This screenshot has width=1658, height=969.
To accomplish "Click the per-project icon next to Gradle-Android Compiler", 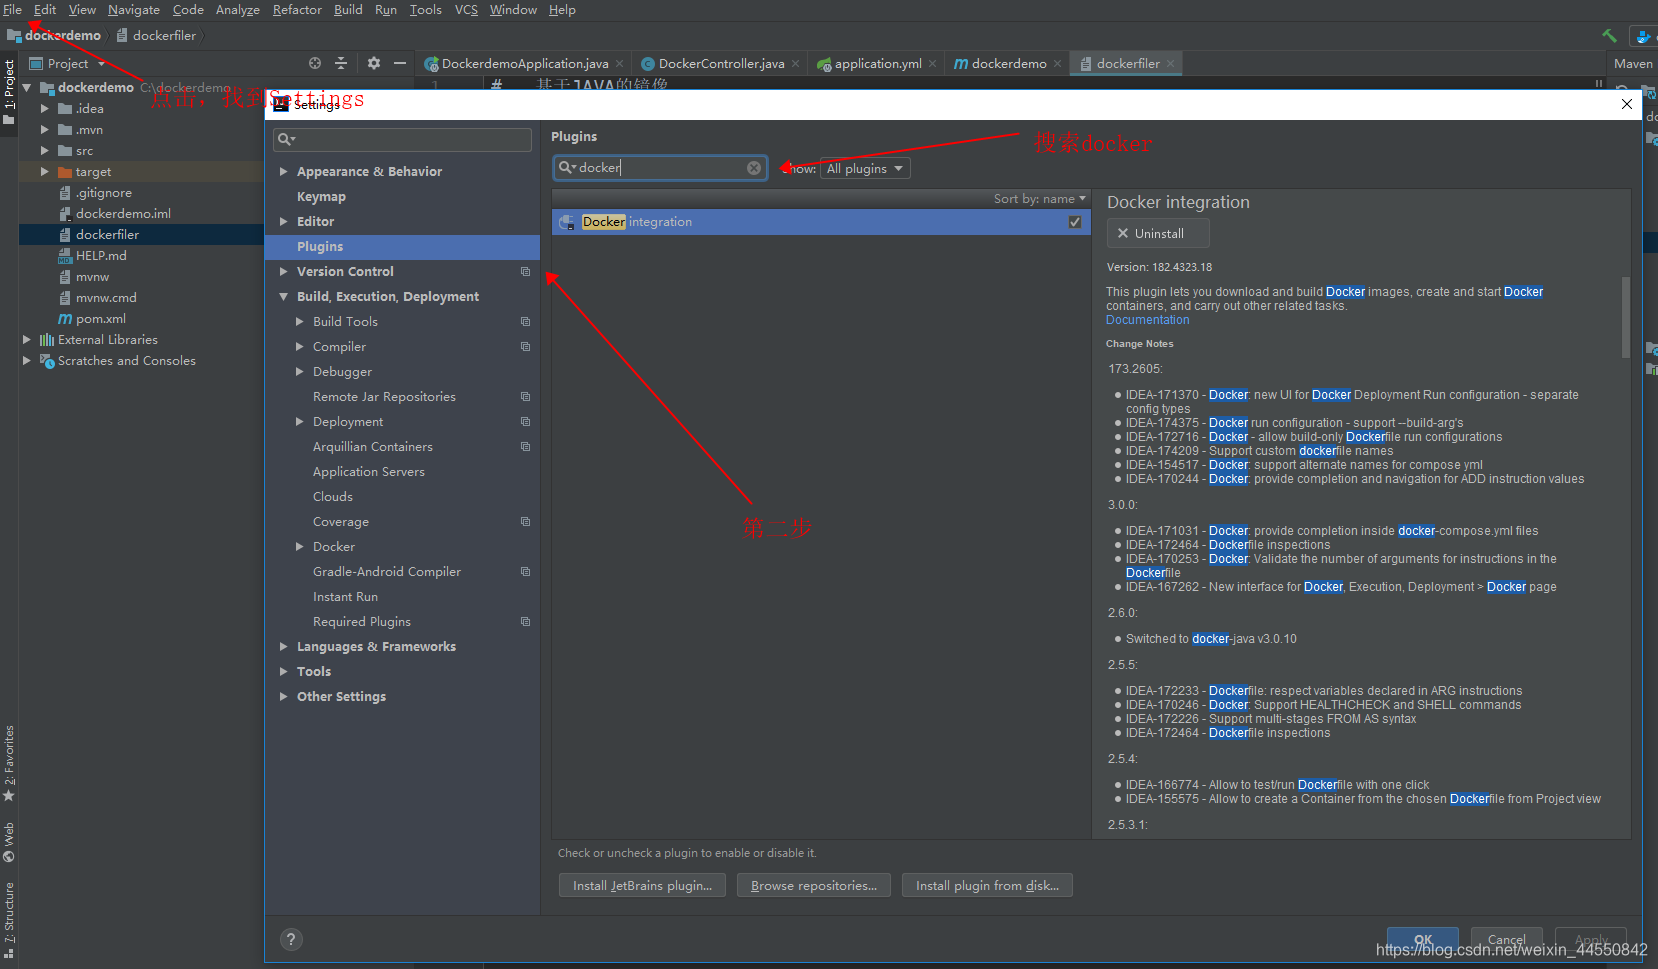I will click(525, 571).
